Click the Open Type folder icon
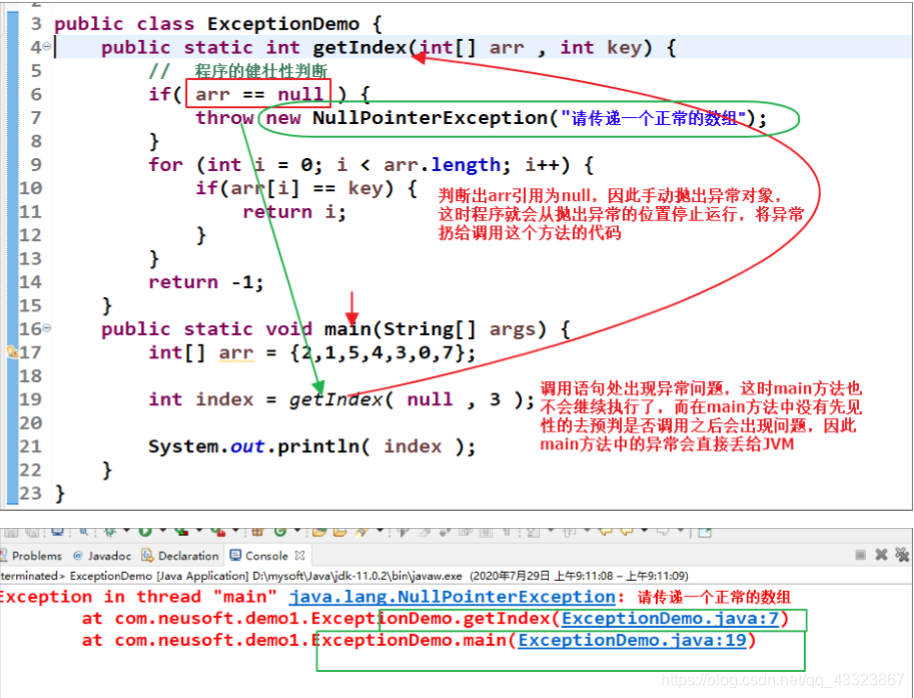The width and height of the screenshot is (914, 698). [319, 531]
